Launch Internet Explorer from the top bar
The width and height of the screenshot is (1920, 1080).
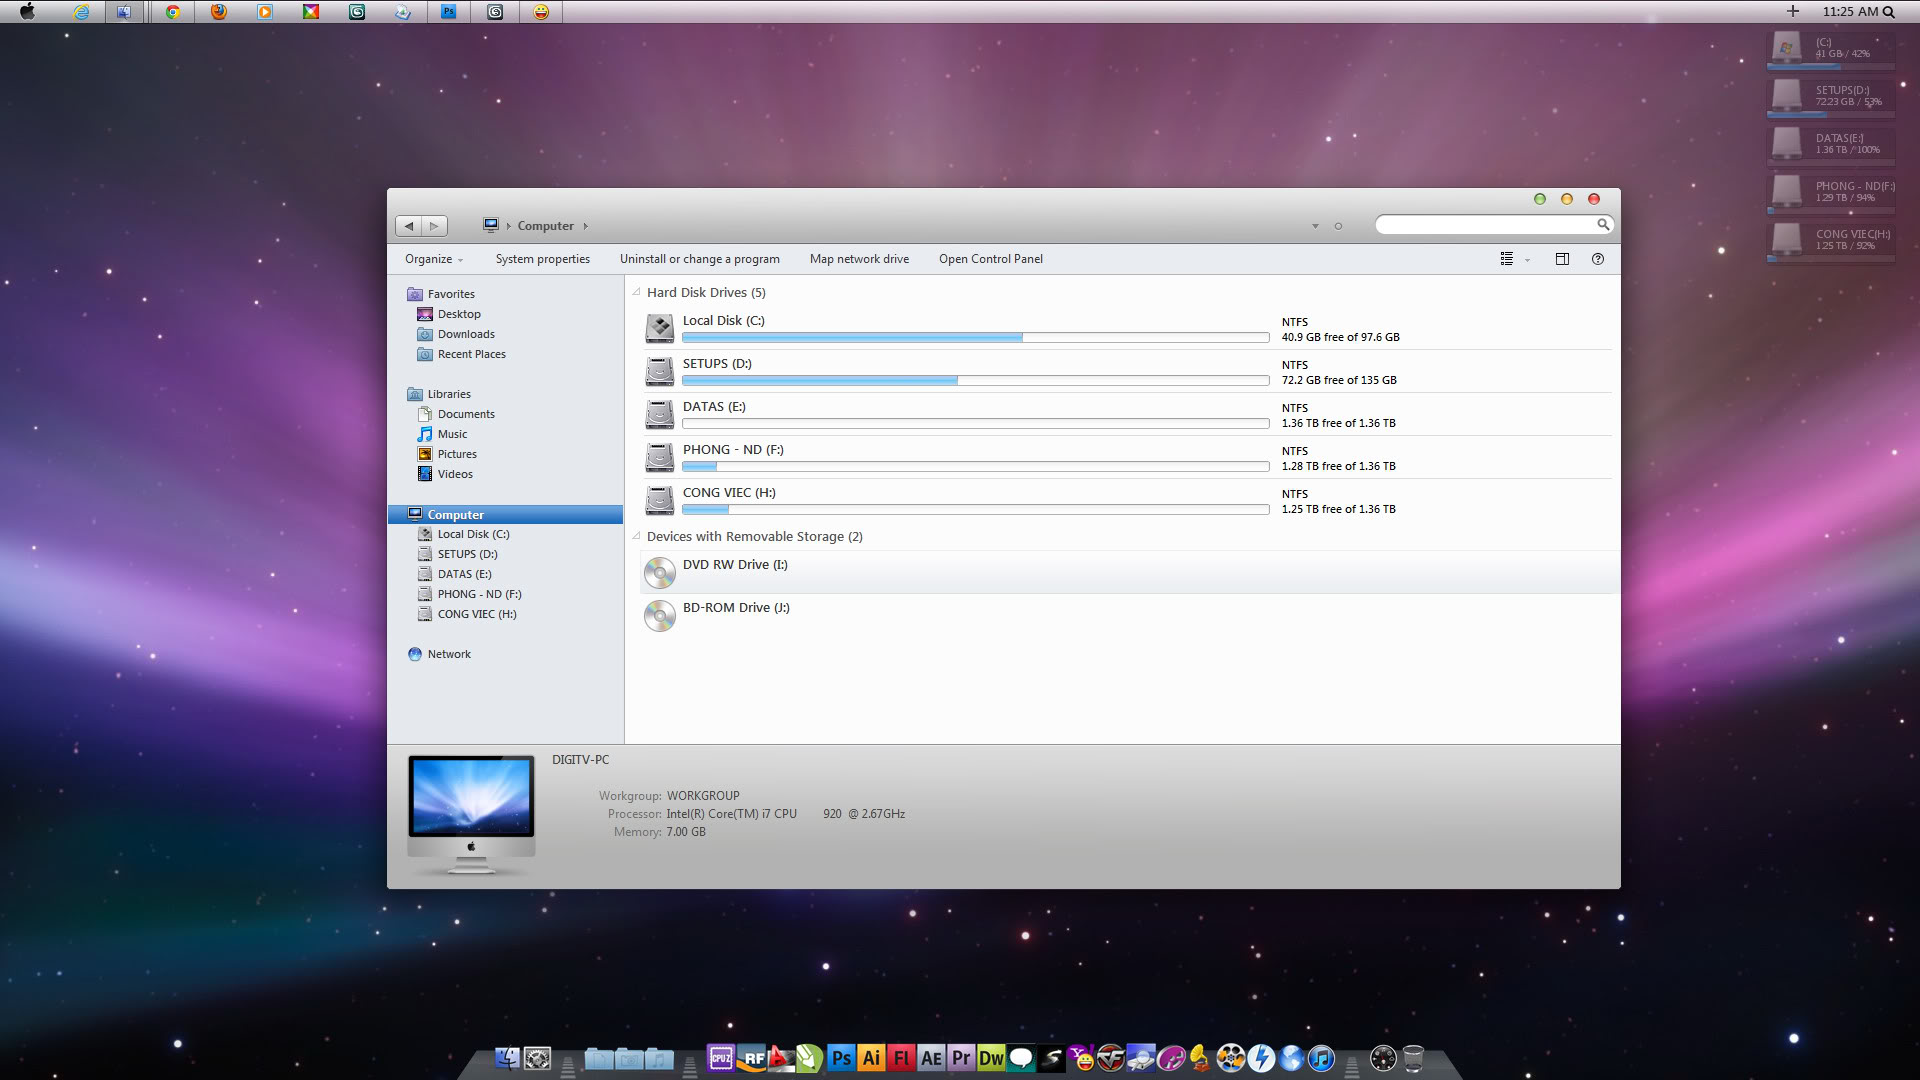[81, 12]
